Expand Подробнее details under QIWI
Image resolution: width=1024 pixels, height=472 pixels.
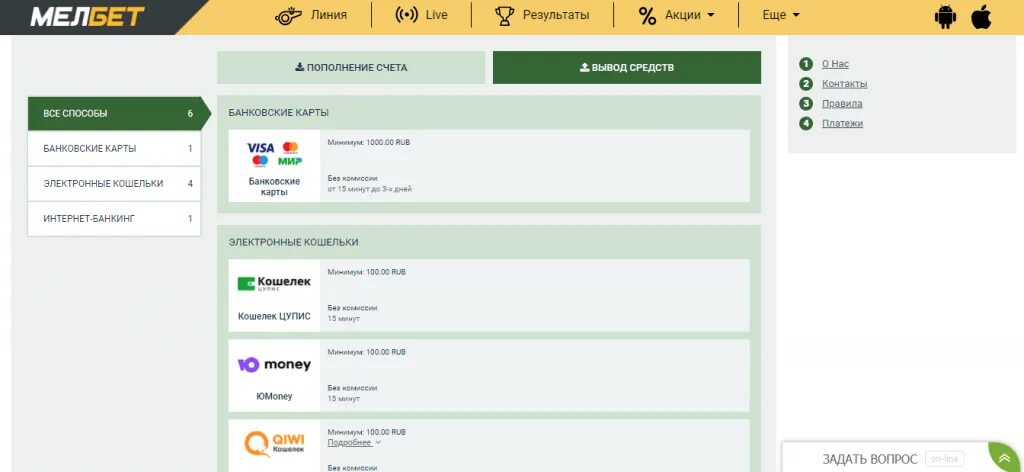pos(354,443)
